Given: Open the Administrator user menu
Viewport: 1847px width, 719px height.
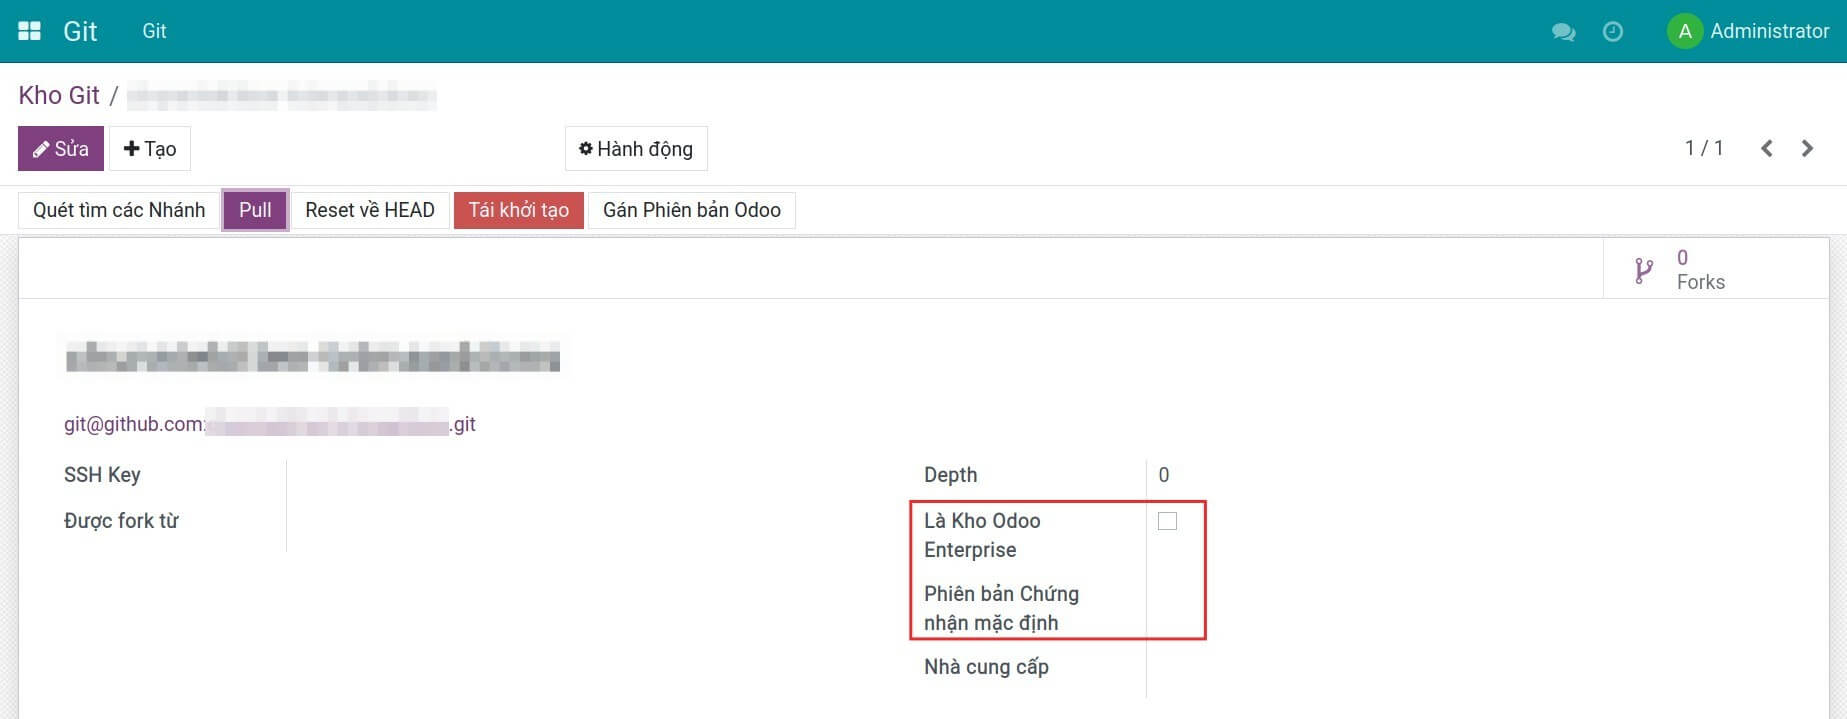Looking at the screenshot, I should pyautogui.click(x=1748, y=31).
